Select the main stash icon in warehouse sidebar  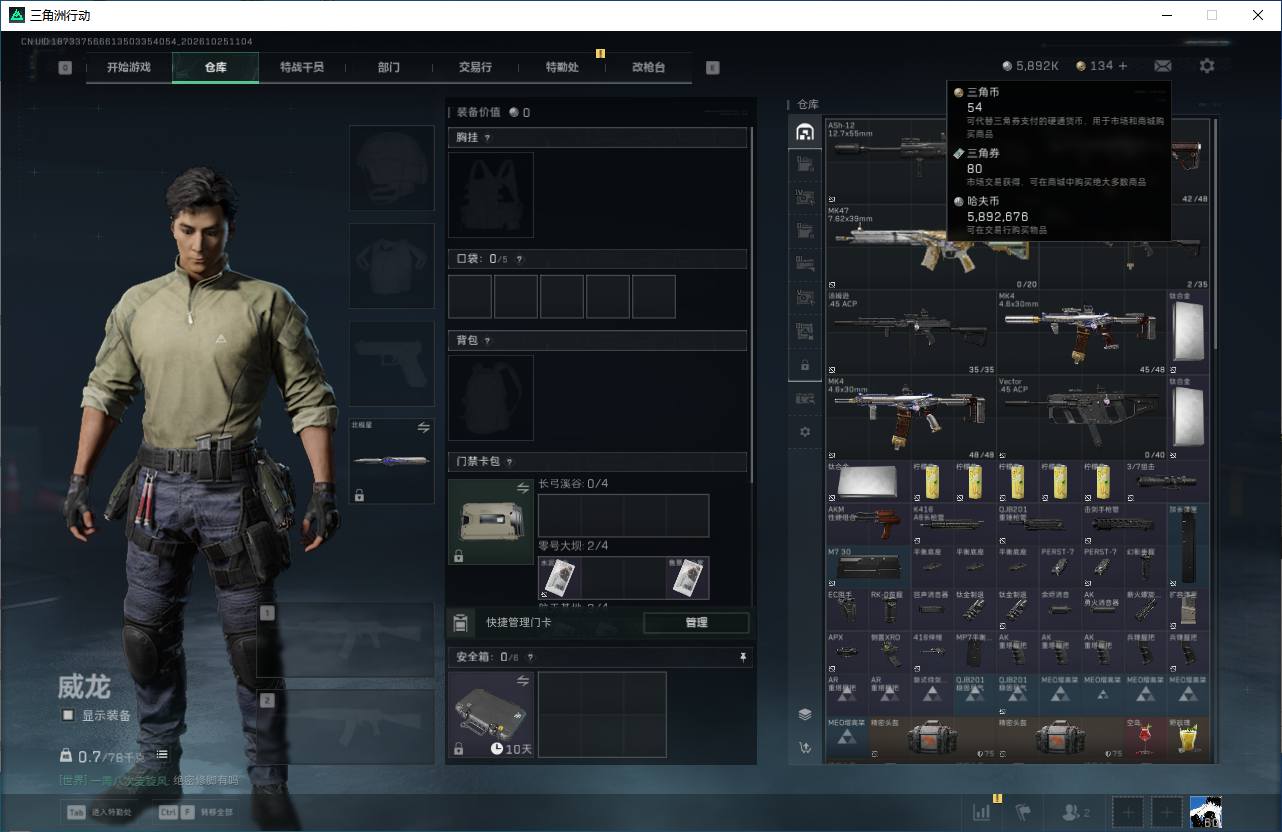804,132
